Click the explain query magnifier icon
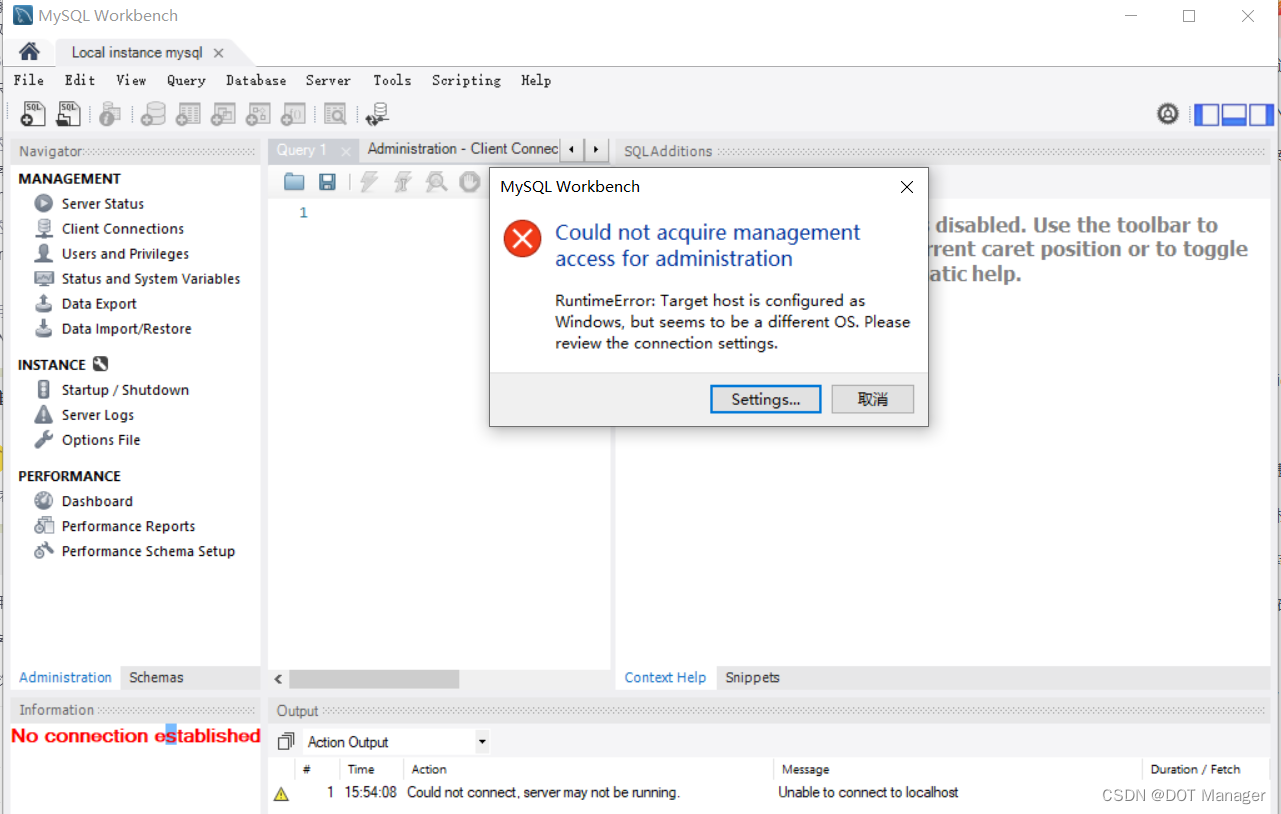The width and height of the screenshot is (1281, 814). tap(436, 181)
